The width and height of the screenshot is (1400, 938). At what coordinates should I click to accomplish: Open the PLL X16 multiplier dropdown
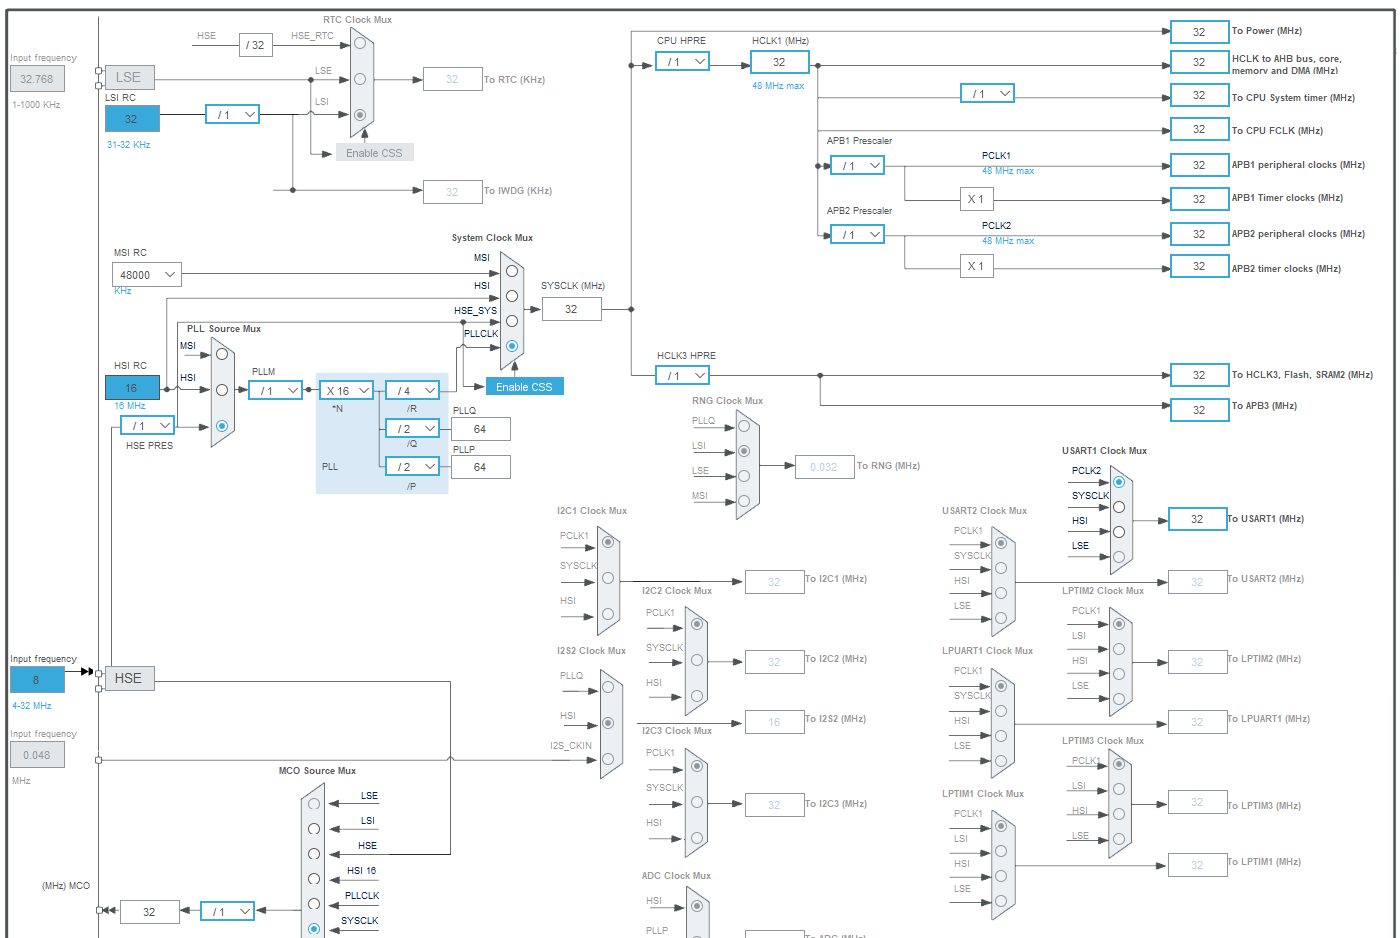(x=346, y=390)
